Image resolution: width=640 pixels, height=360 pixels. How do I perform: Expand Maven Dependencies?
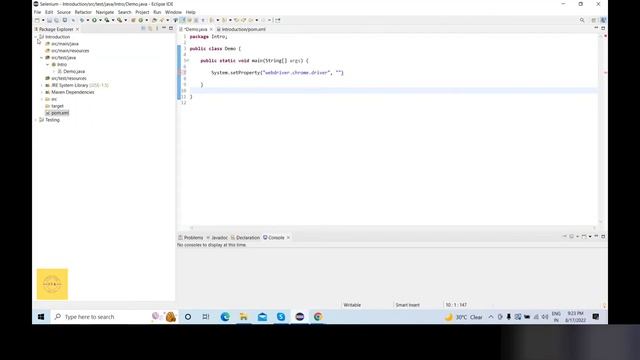[x=42, y=92]
